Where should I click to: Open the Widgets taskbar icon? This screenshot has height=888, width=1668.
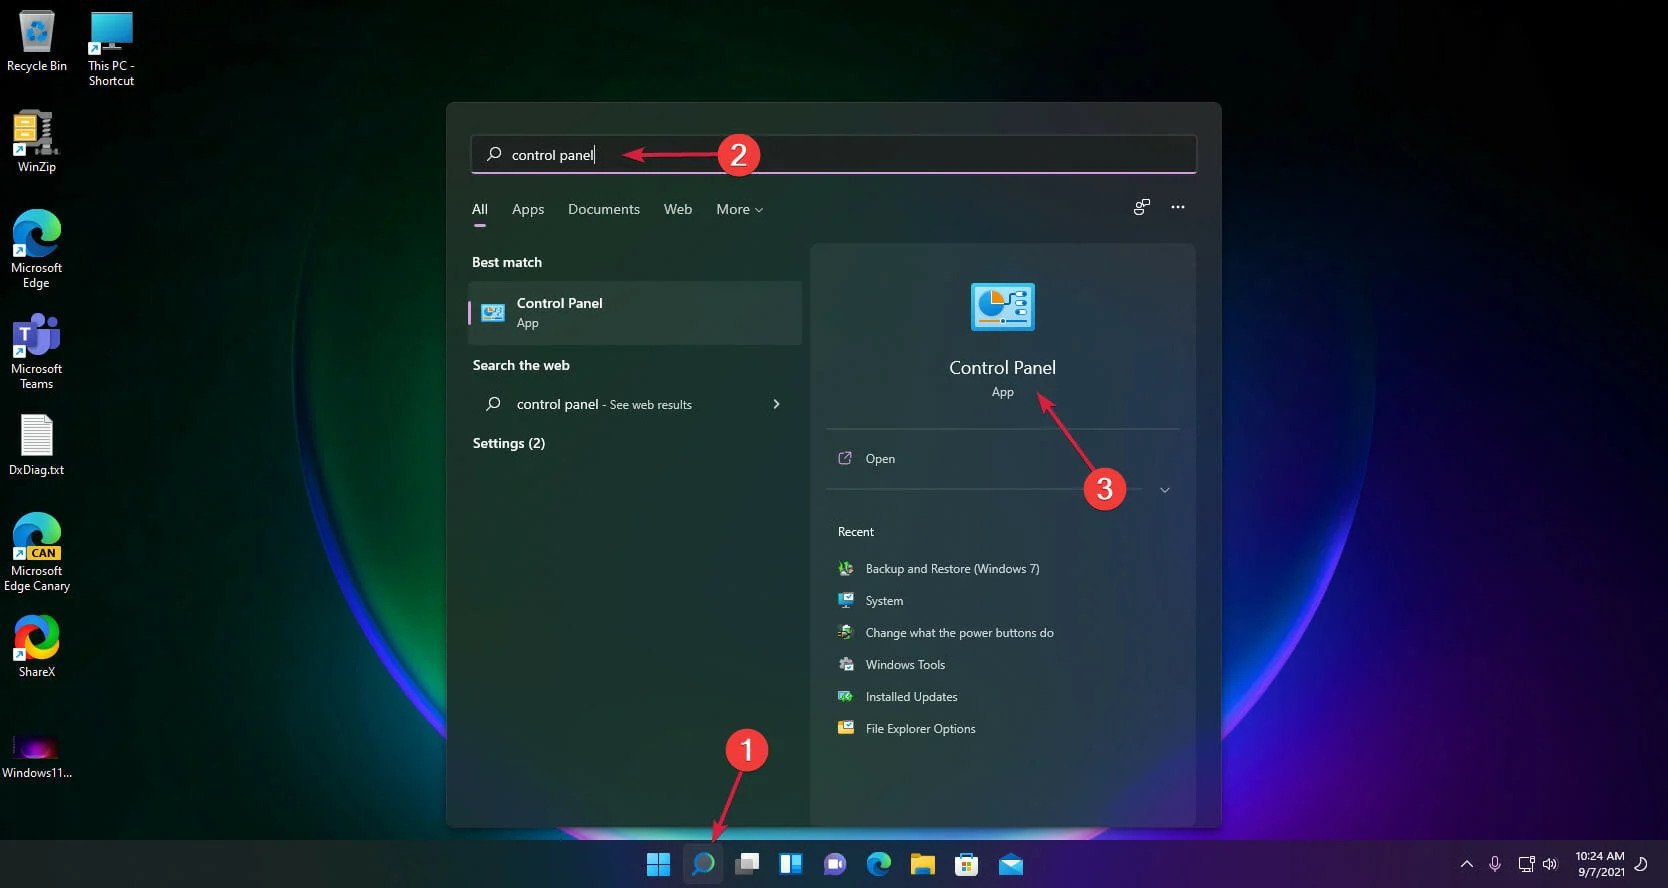791,864
